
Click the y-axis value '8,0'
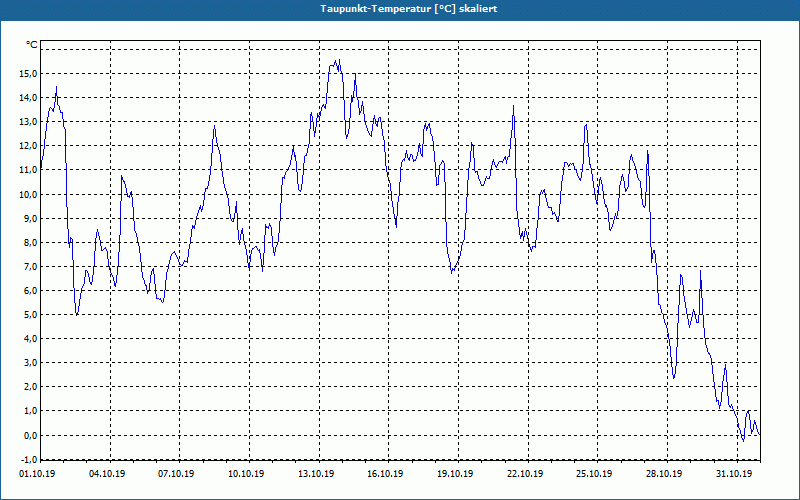coord(30,242)
